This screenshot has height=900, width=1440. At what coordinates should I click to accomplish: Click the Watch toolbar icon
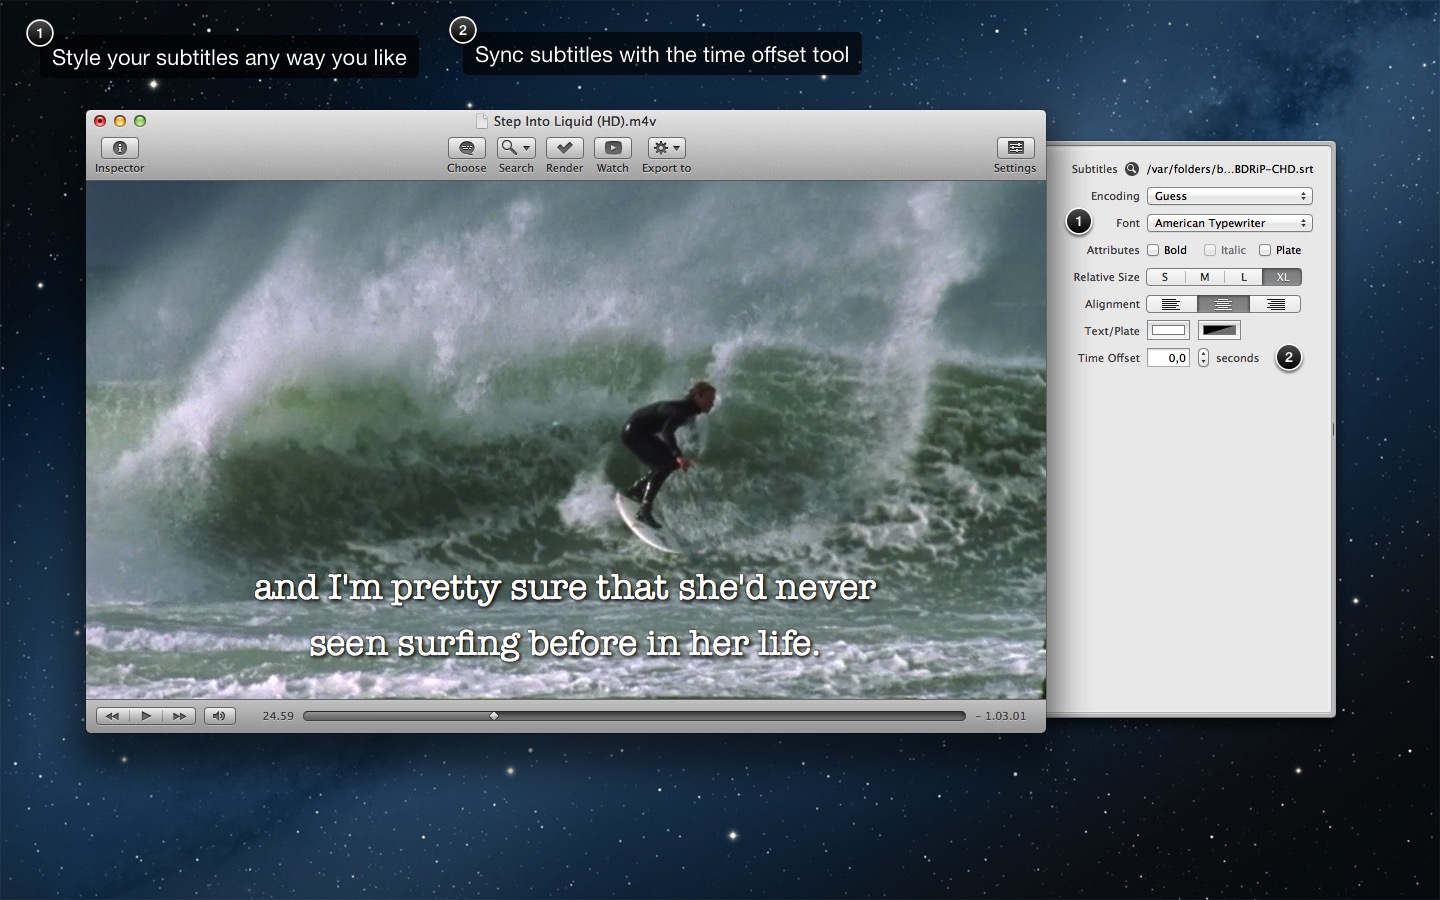tap(612, 148)
